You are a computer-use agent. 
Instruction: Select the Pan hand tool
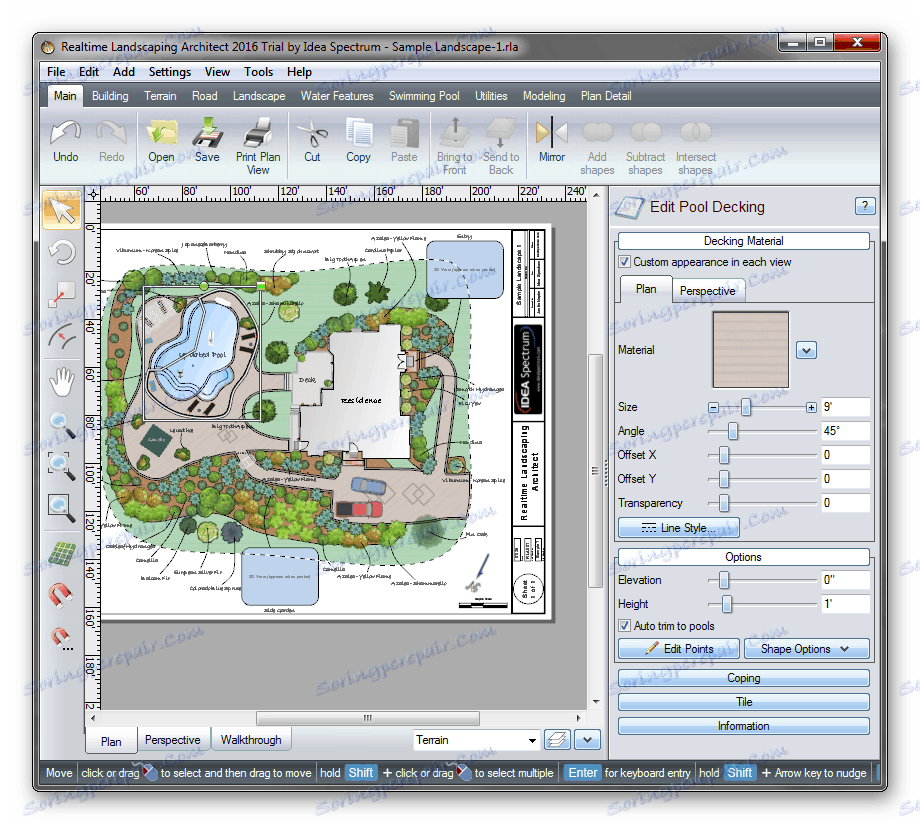tap(62, 380)
